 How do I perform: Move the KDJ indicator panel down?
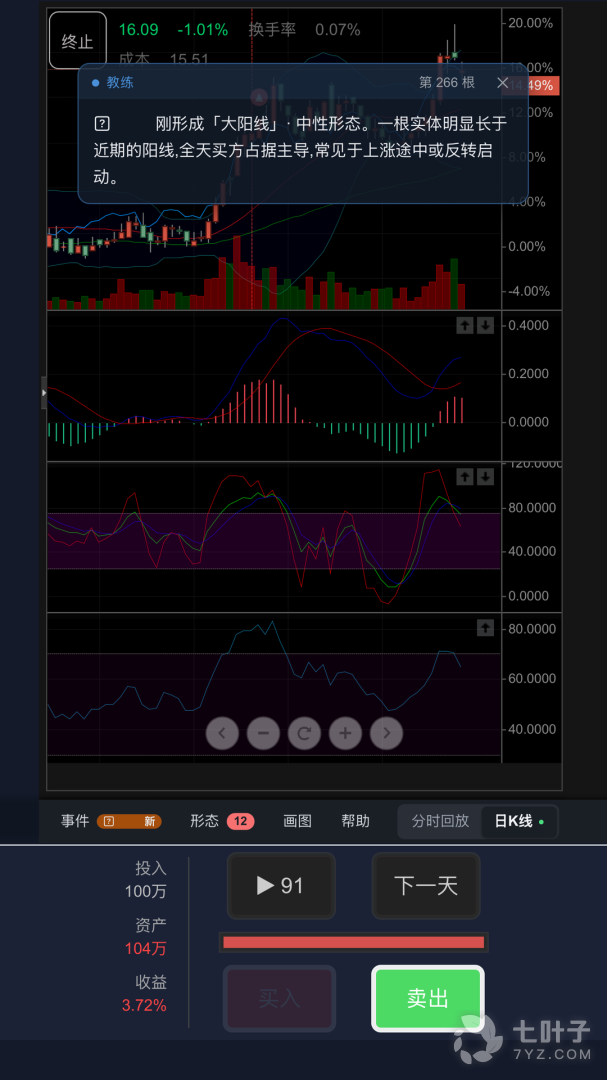[485, 476]
